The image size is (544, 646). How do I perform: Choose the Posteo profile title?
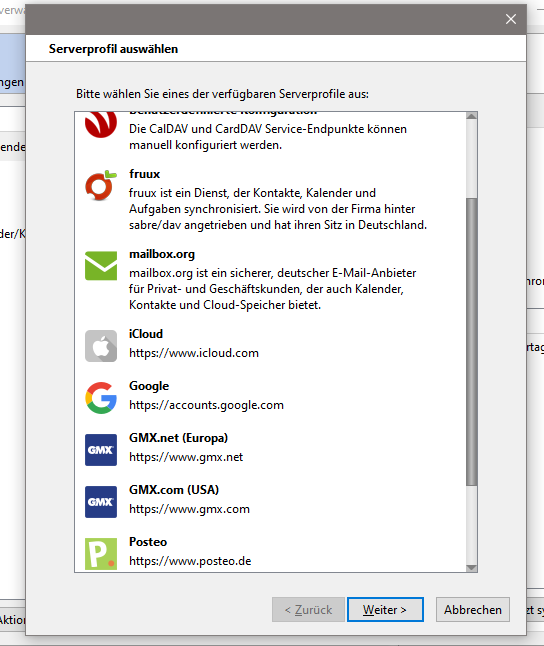(x=148, y=542)
